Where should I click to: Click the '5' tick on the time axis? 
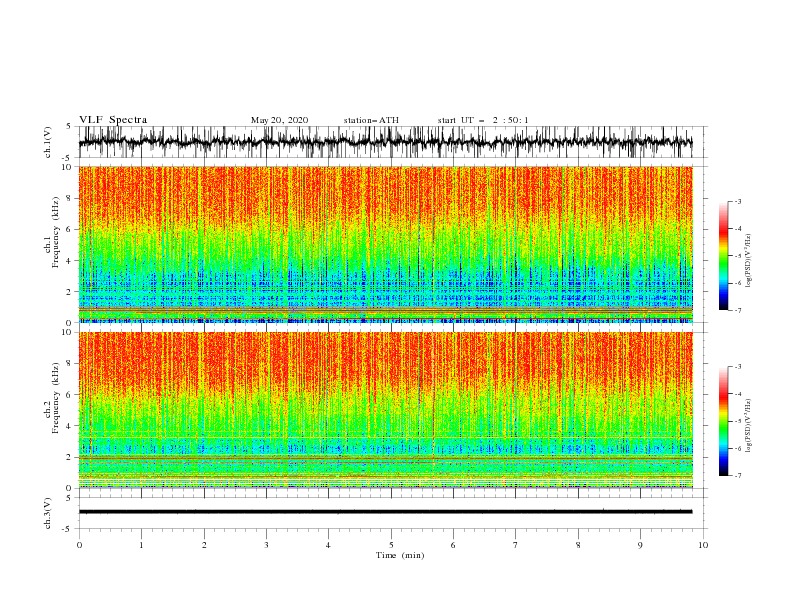click(x=391, y=545)
